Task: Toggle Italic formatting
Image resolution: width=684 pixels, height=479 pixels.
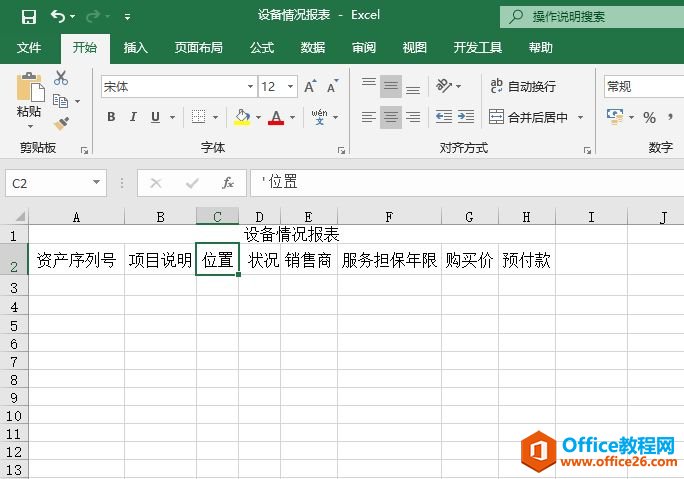Action: [133, 117]
